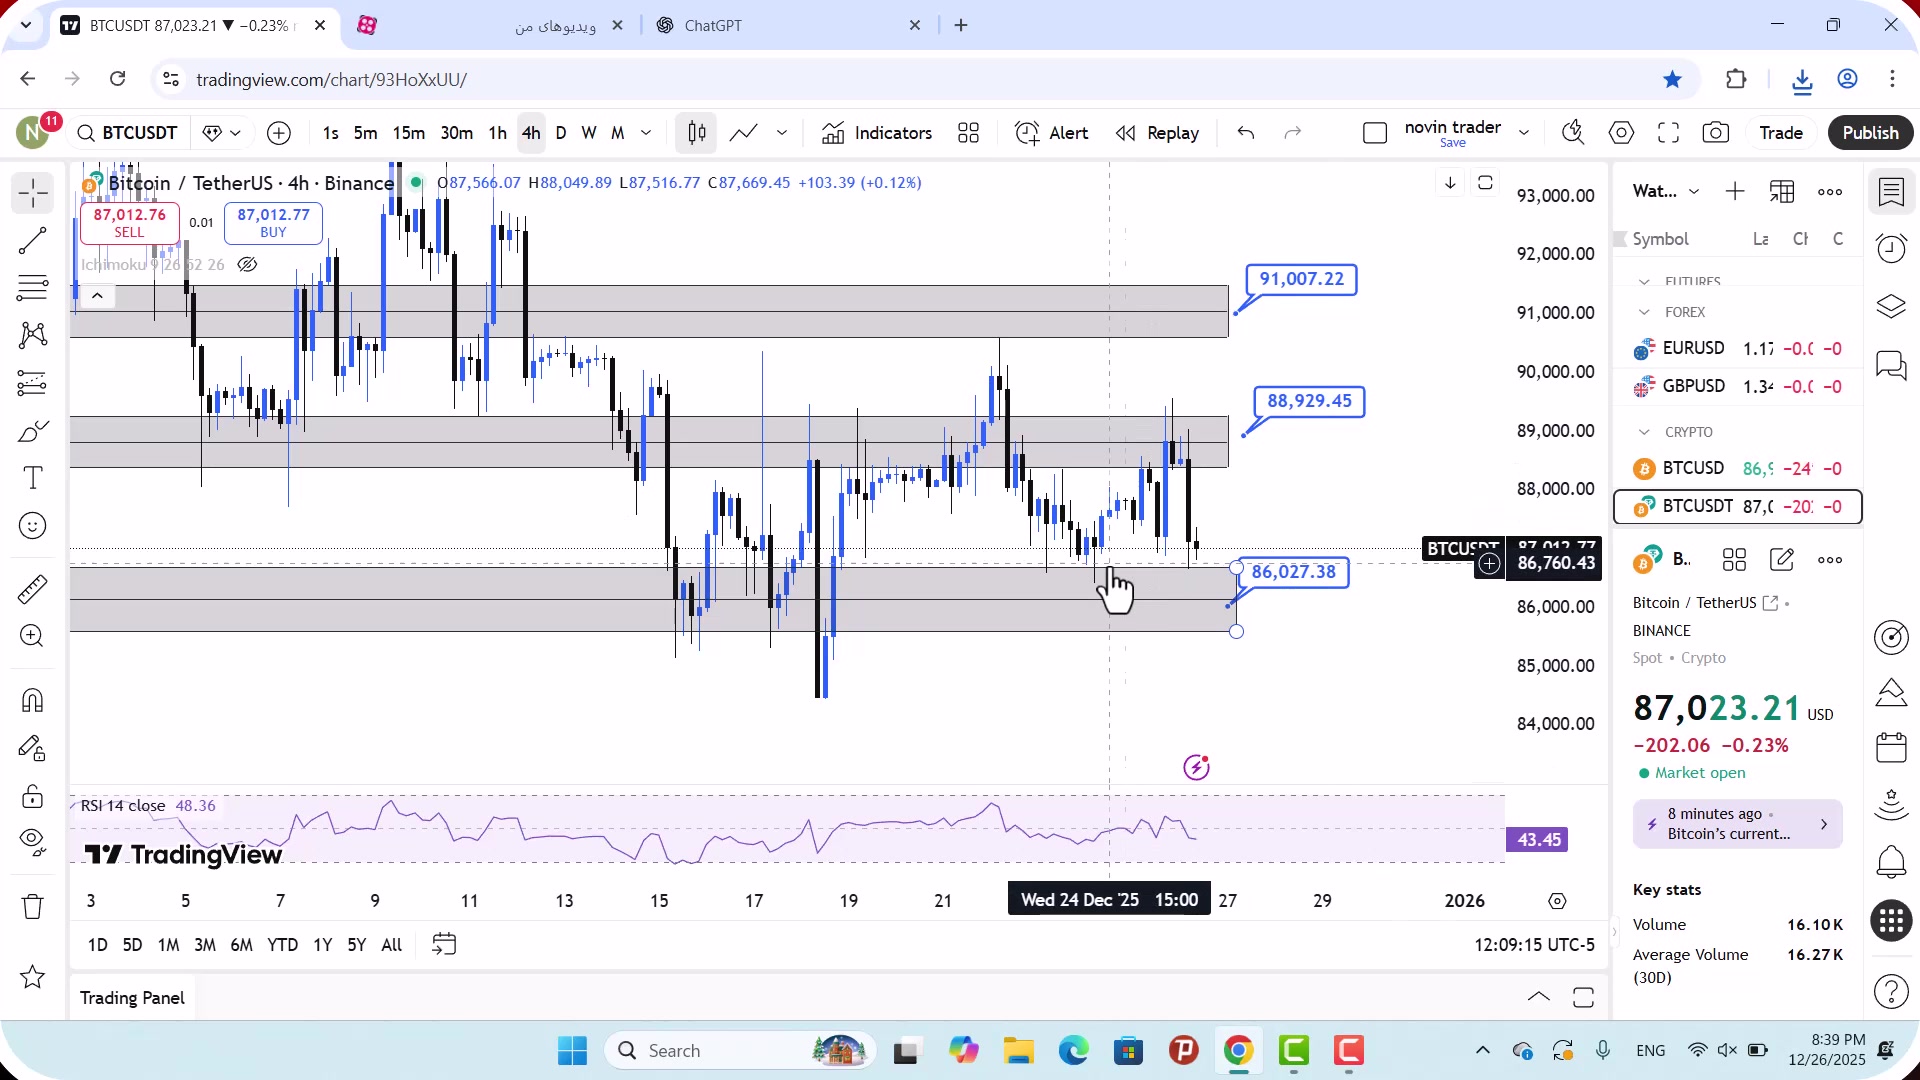Add a symbol to compare

click(279, 133)
